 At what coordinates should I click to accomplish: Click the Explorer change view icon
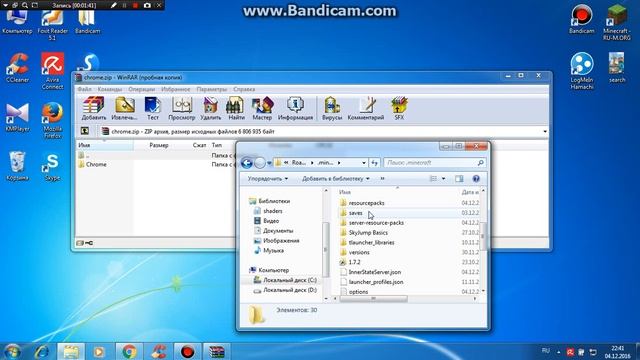point(433,179)
